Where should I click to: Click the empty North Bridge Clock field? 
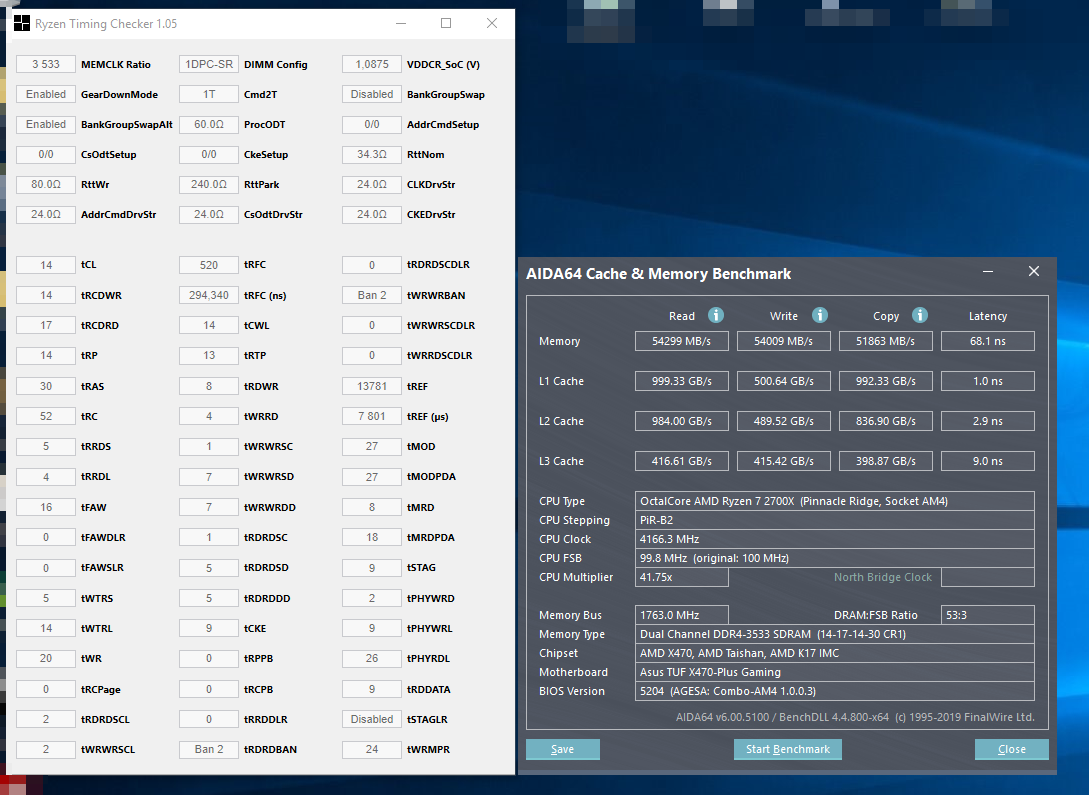click(988, 577)
